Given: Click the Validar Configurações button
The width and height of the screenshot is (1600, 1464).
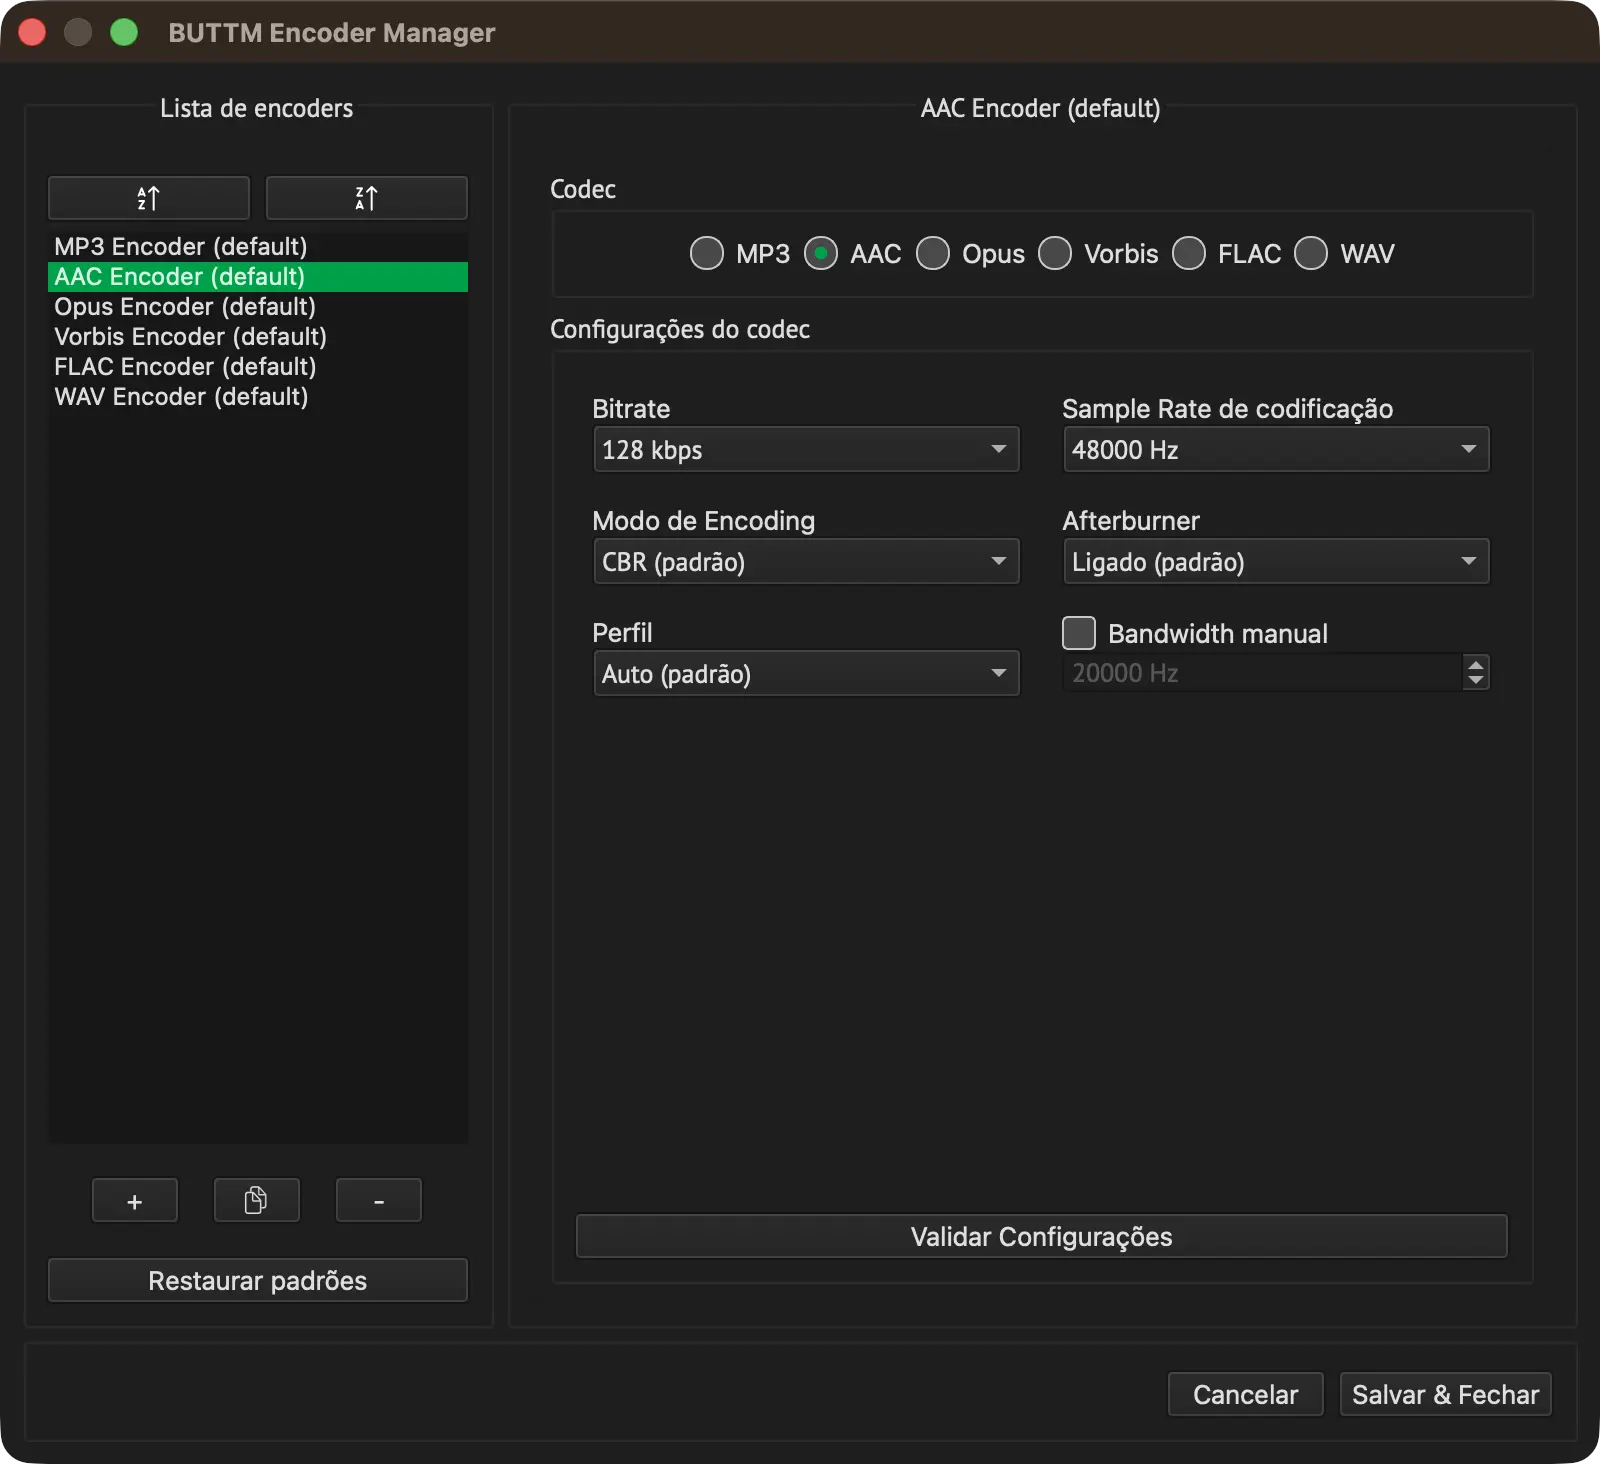Looking at the screenshot, I should click(x=1041, y=1236).
